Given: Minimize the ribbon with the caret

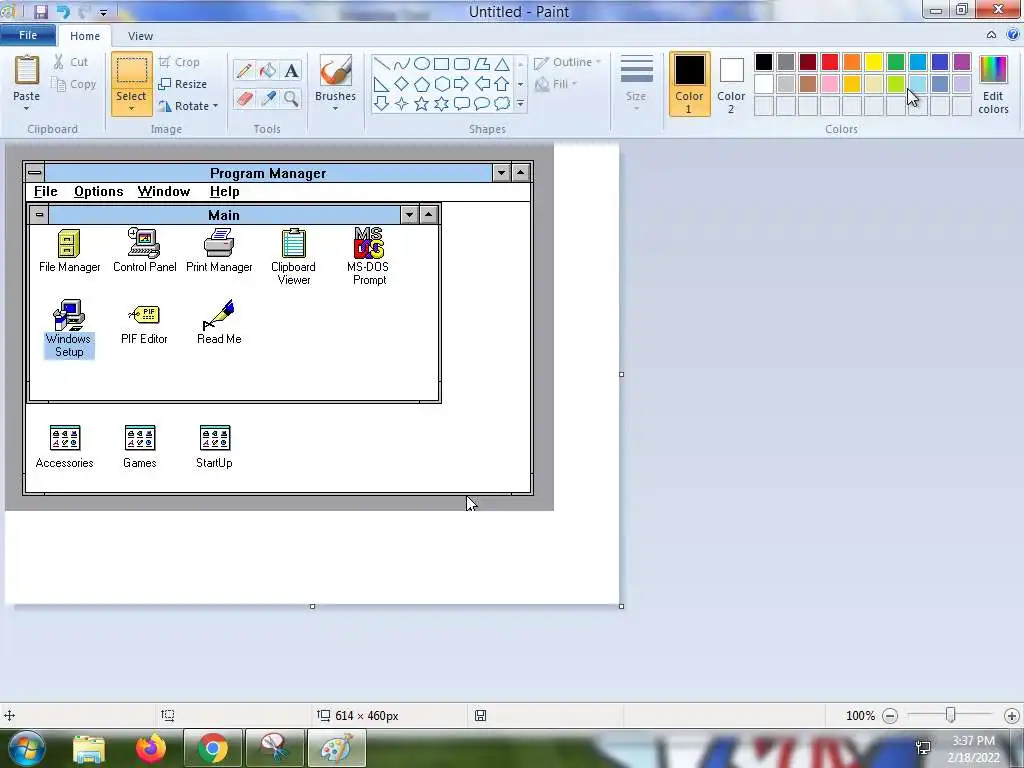Looking at the screenshot, I should (991, 35).
